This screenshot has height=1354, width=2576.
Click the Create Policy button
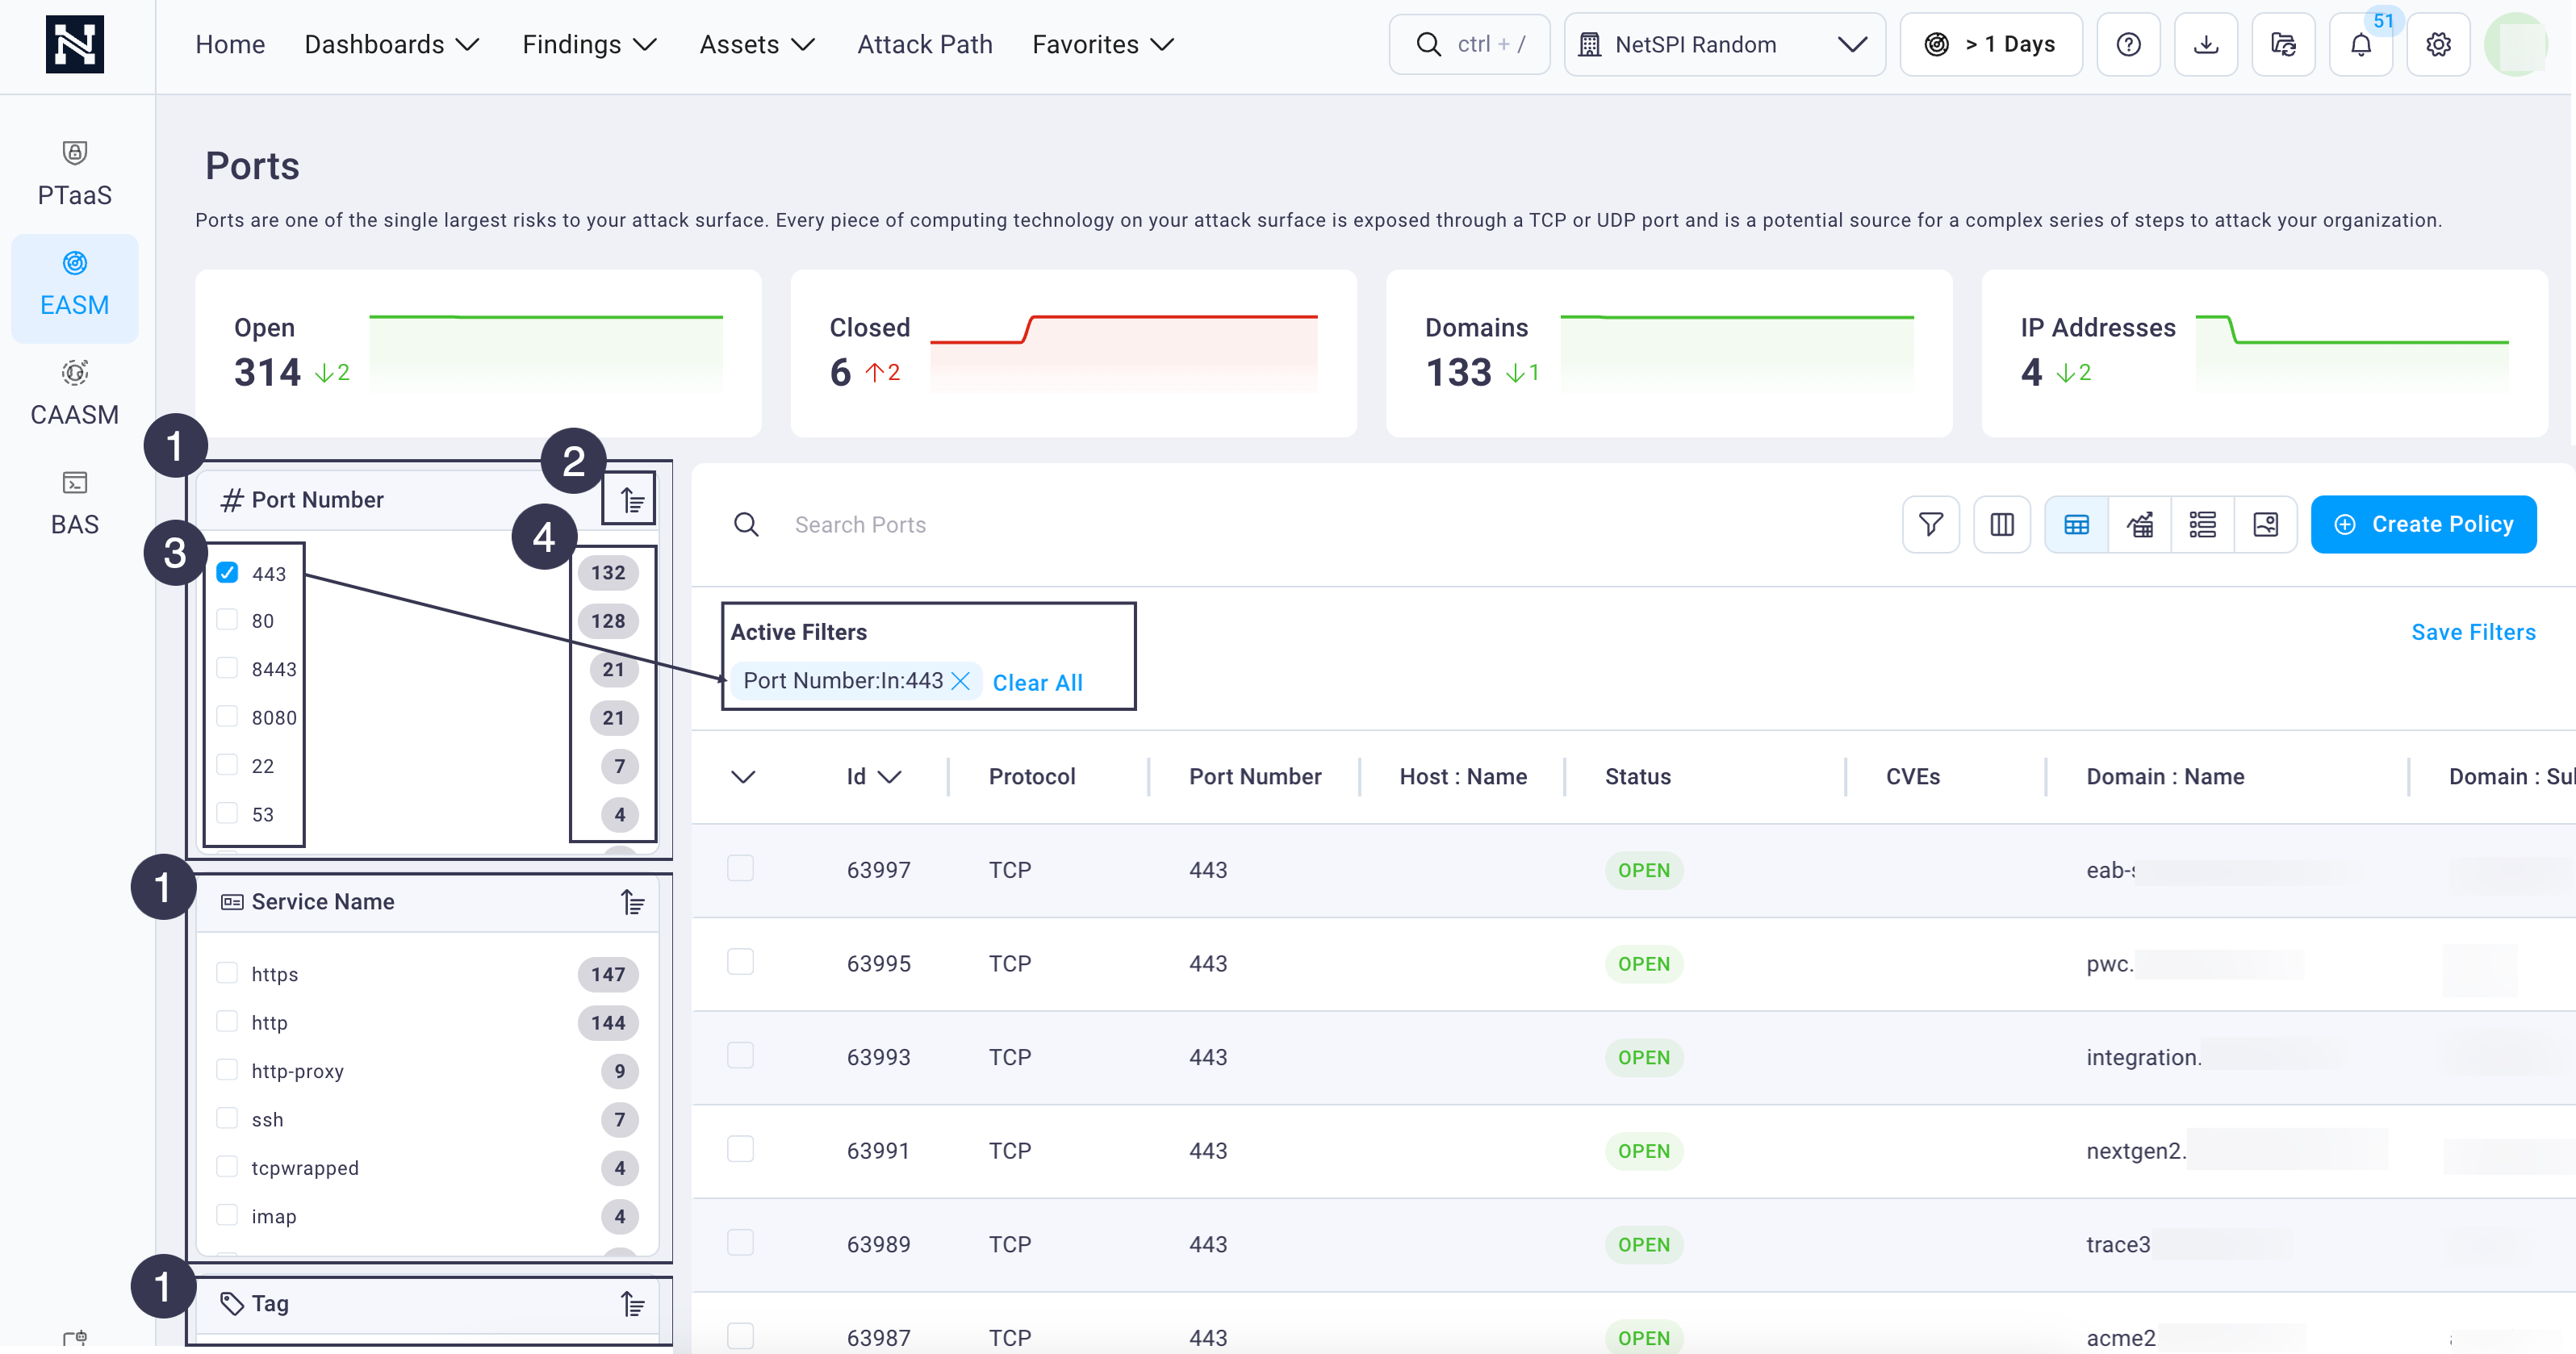[2423, 524]
